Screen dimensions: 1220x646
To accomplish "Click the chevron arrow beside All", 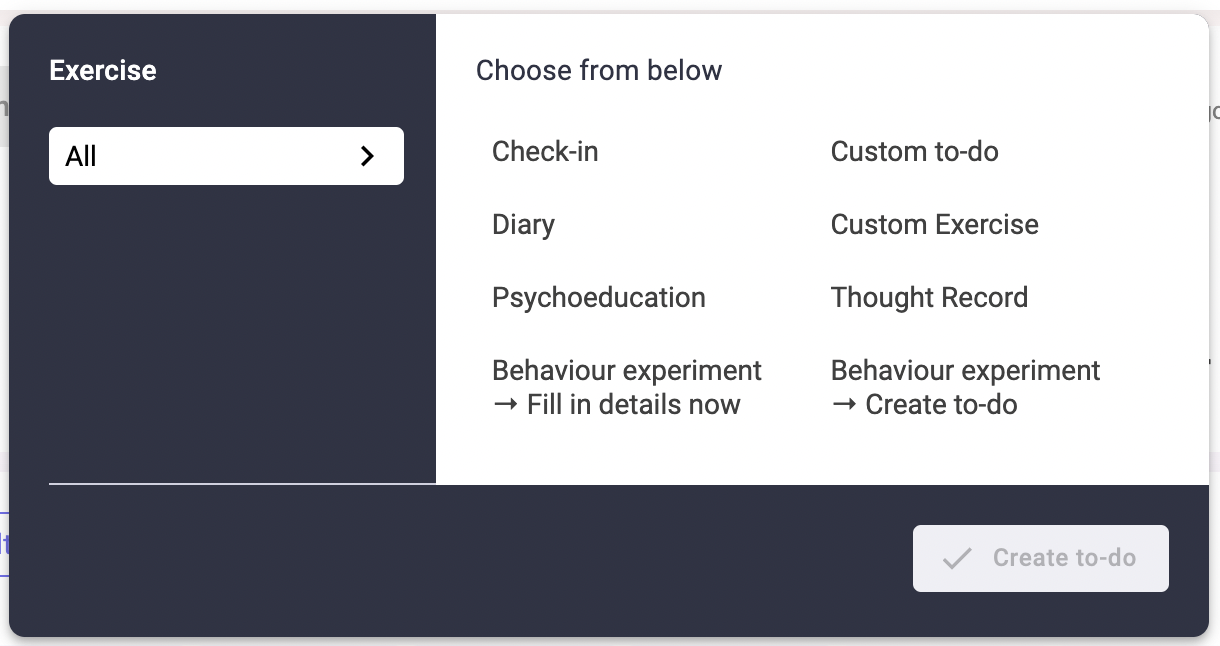I will coord(367,156).
